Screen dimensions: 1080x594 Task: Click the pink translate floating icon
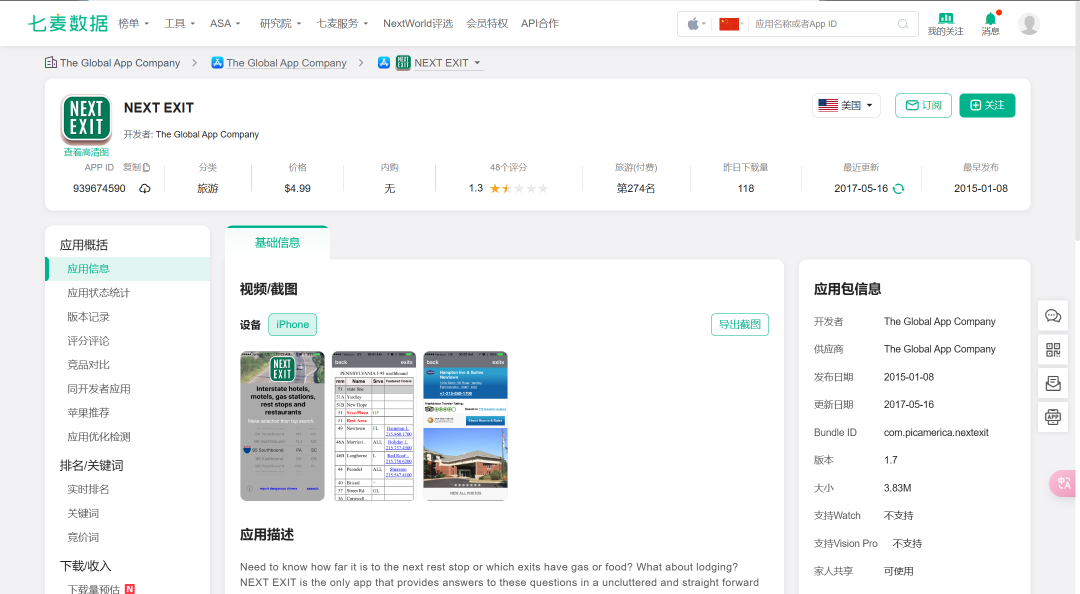1064,483
